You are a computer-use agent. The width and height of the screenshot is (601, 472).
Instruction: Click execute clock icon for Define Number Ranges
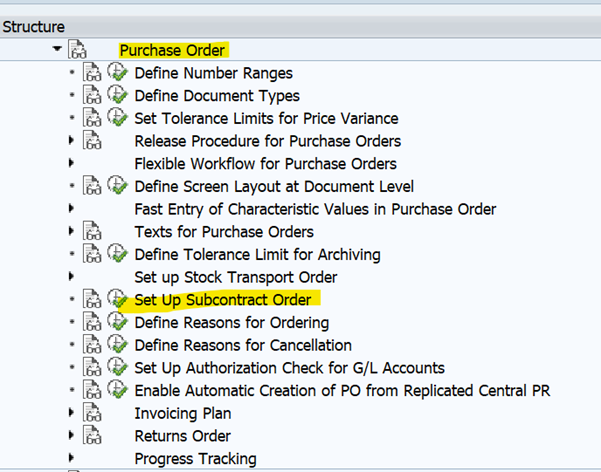pos(117,73)
